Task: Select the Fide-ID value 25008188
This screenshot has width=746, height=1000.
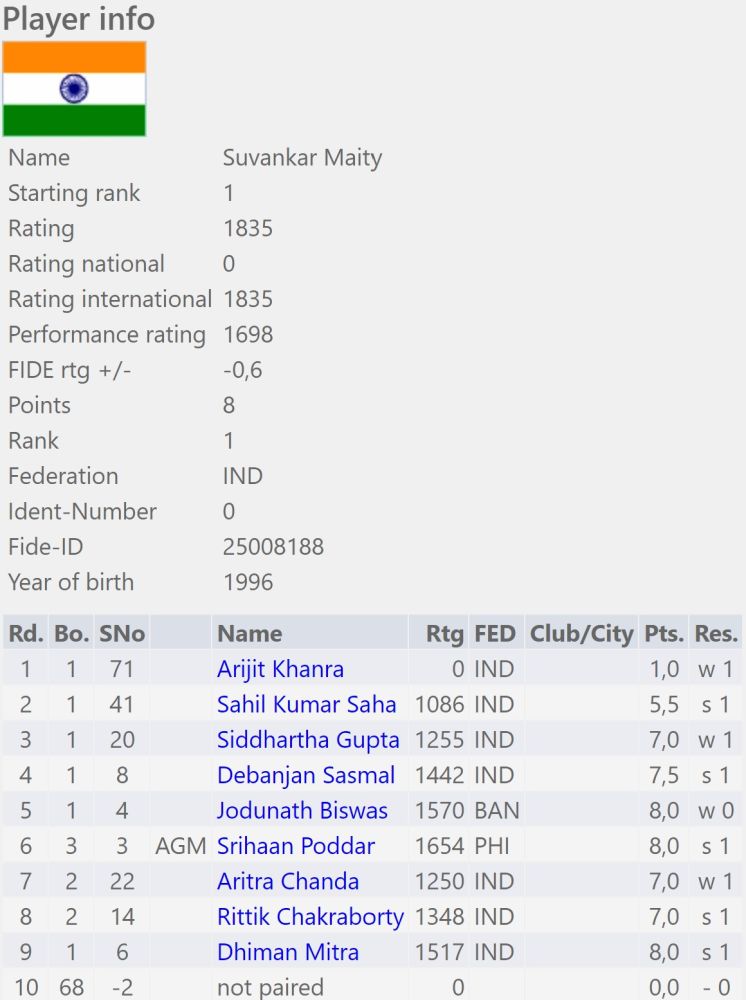Action: 274,547
